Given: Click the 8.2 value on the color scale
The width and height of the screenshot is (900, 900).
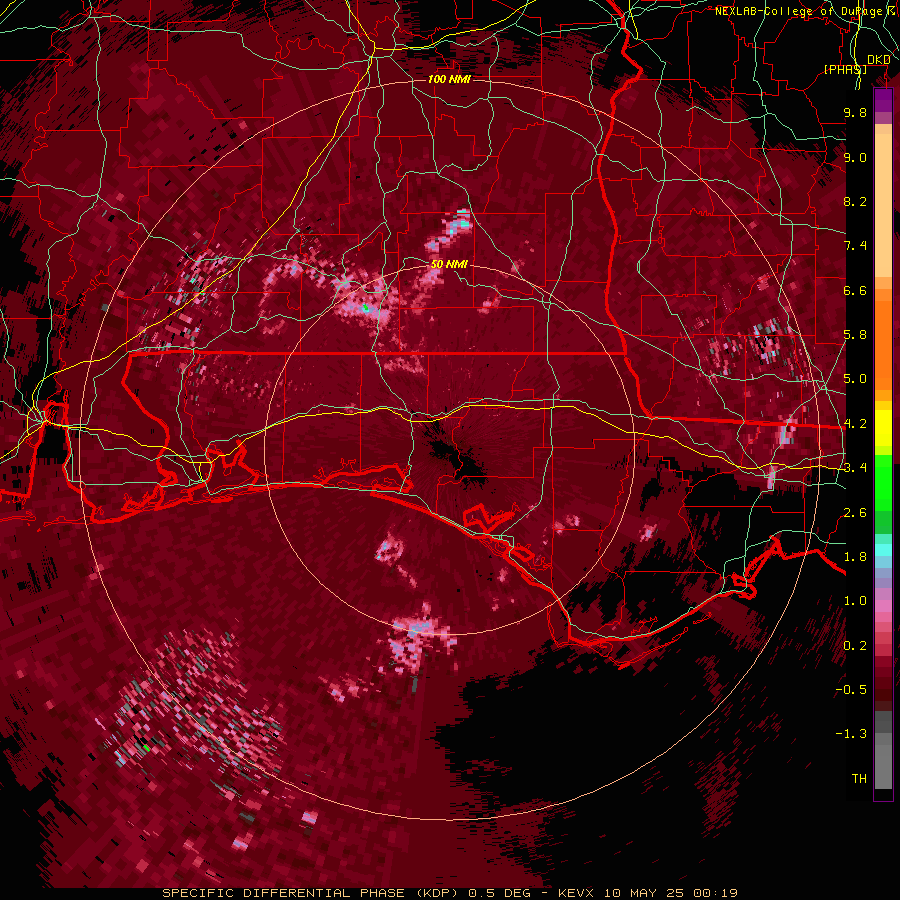Looking at the screenshot, I should click(x=855, y=201).
